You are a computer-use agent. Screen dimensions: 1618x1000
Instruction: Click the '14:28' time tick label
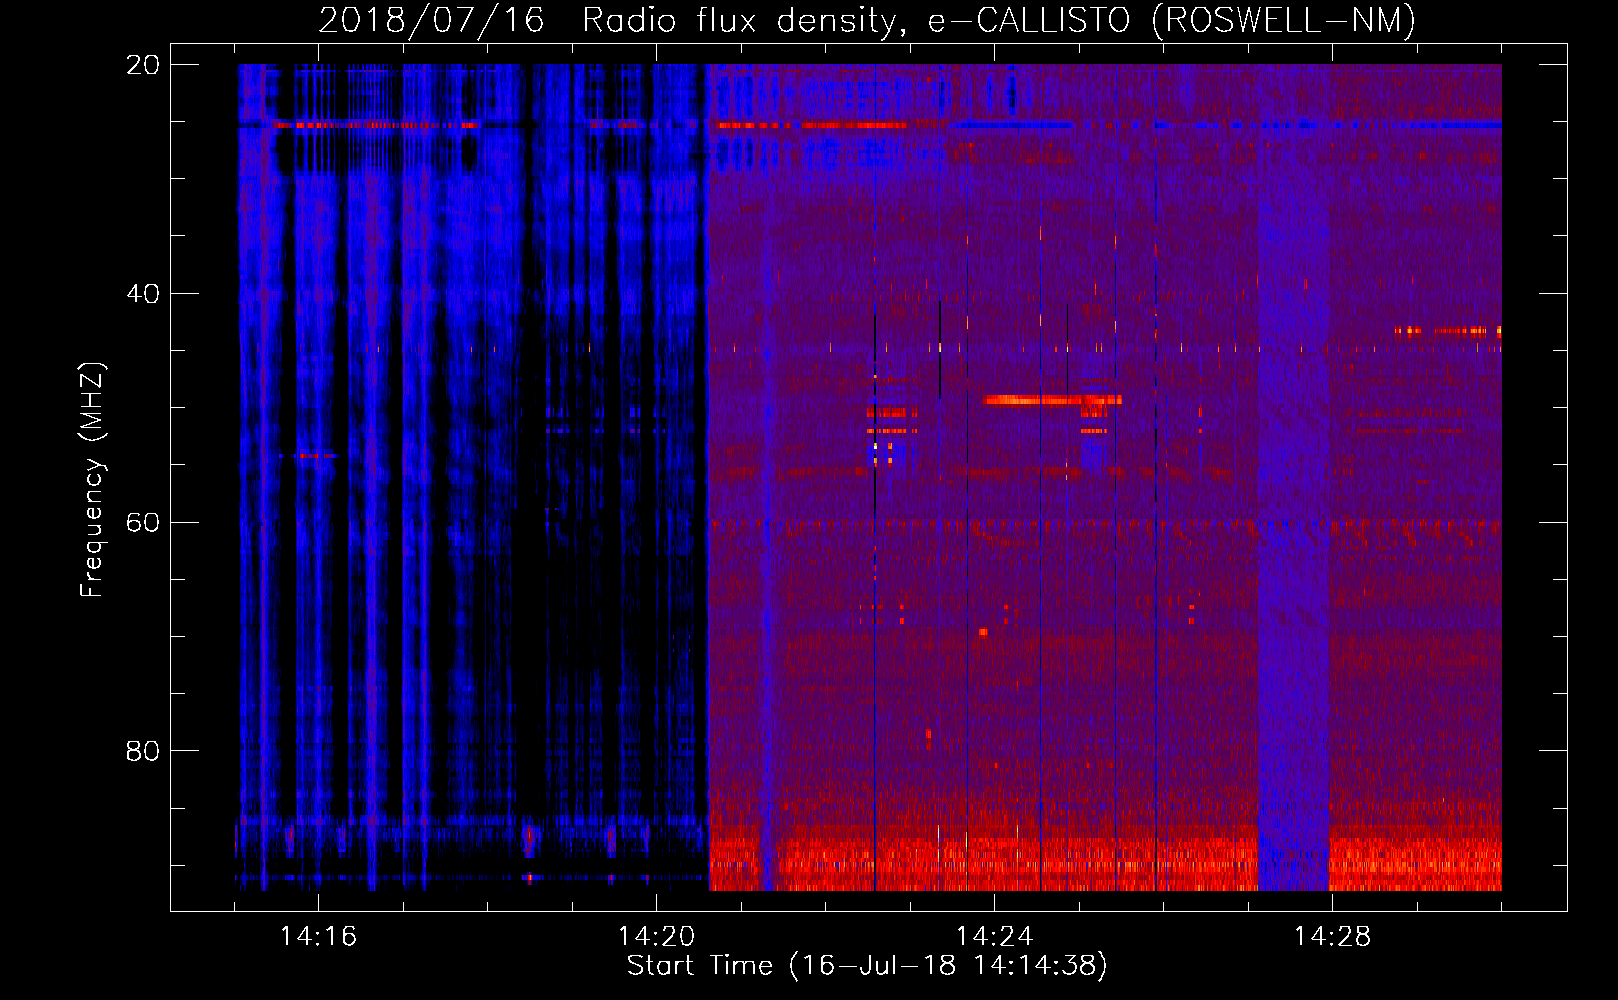[x=1332, y=936]
